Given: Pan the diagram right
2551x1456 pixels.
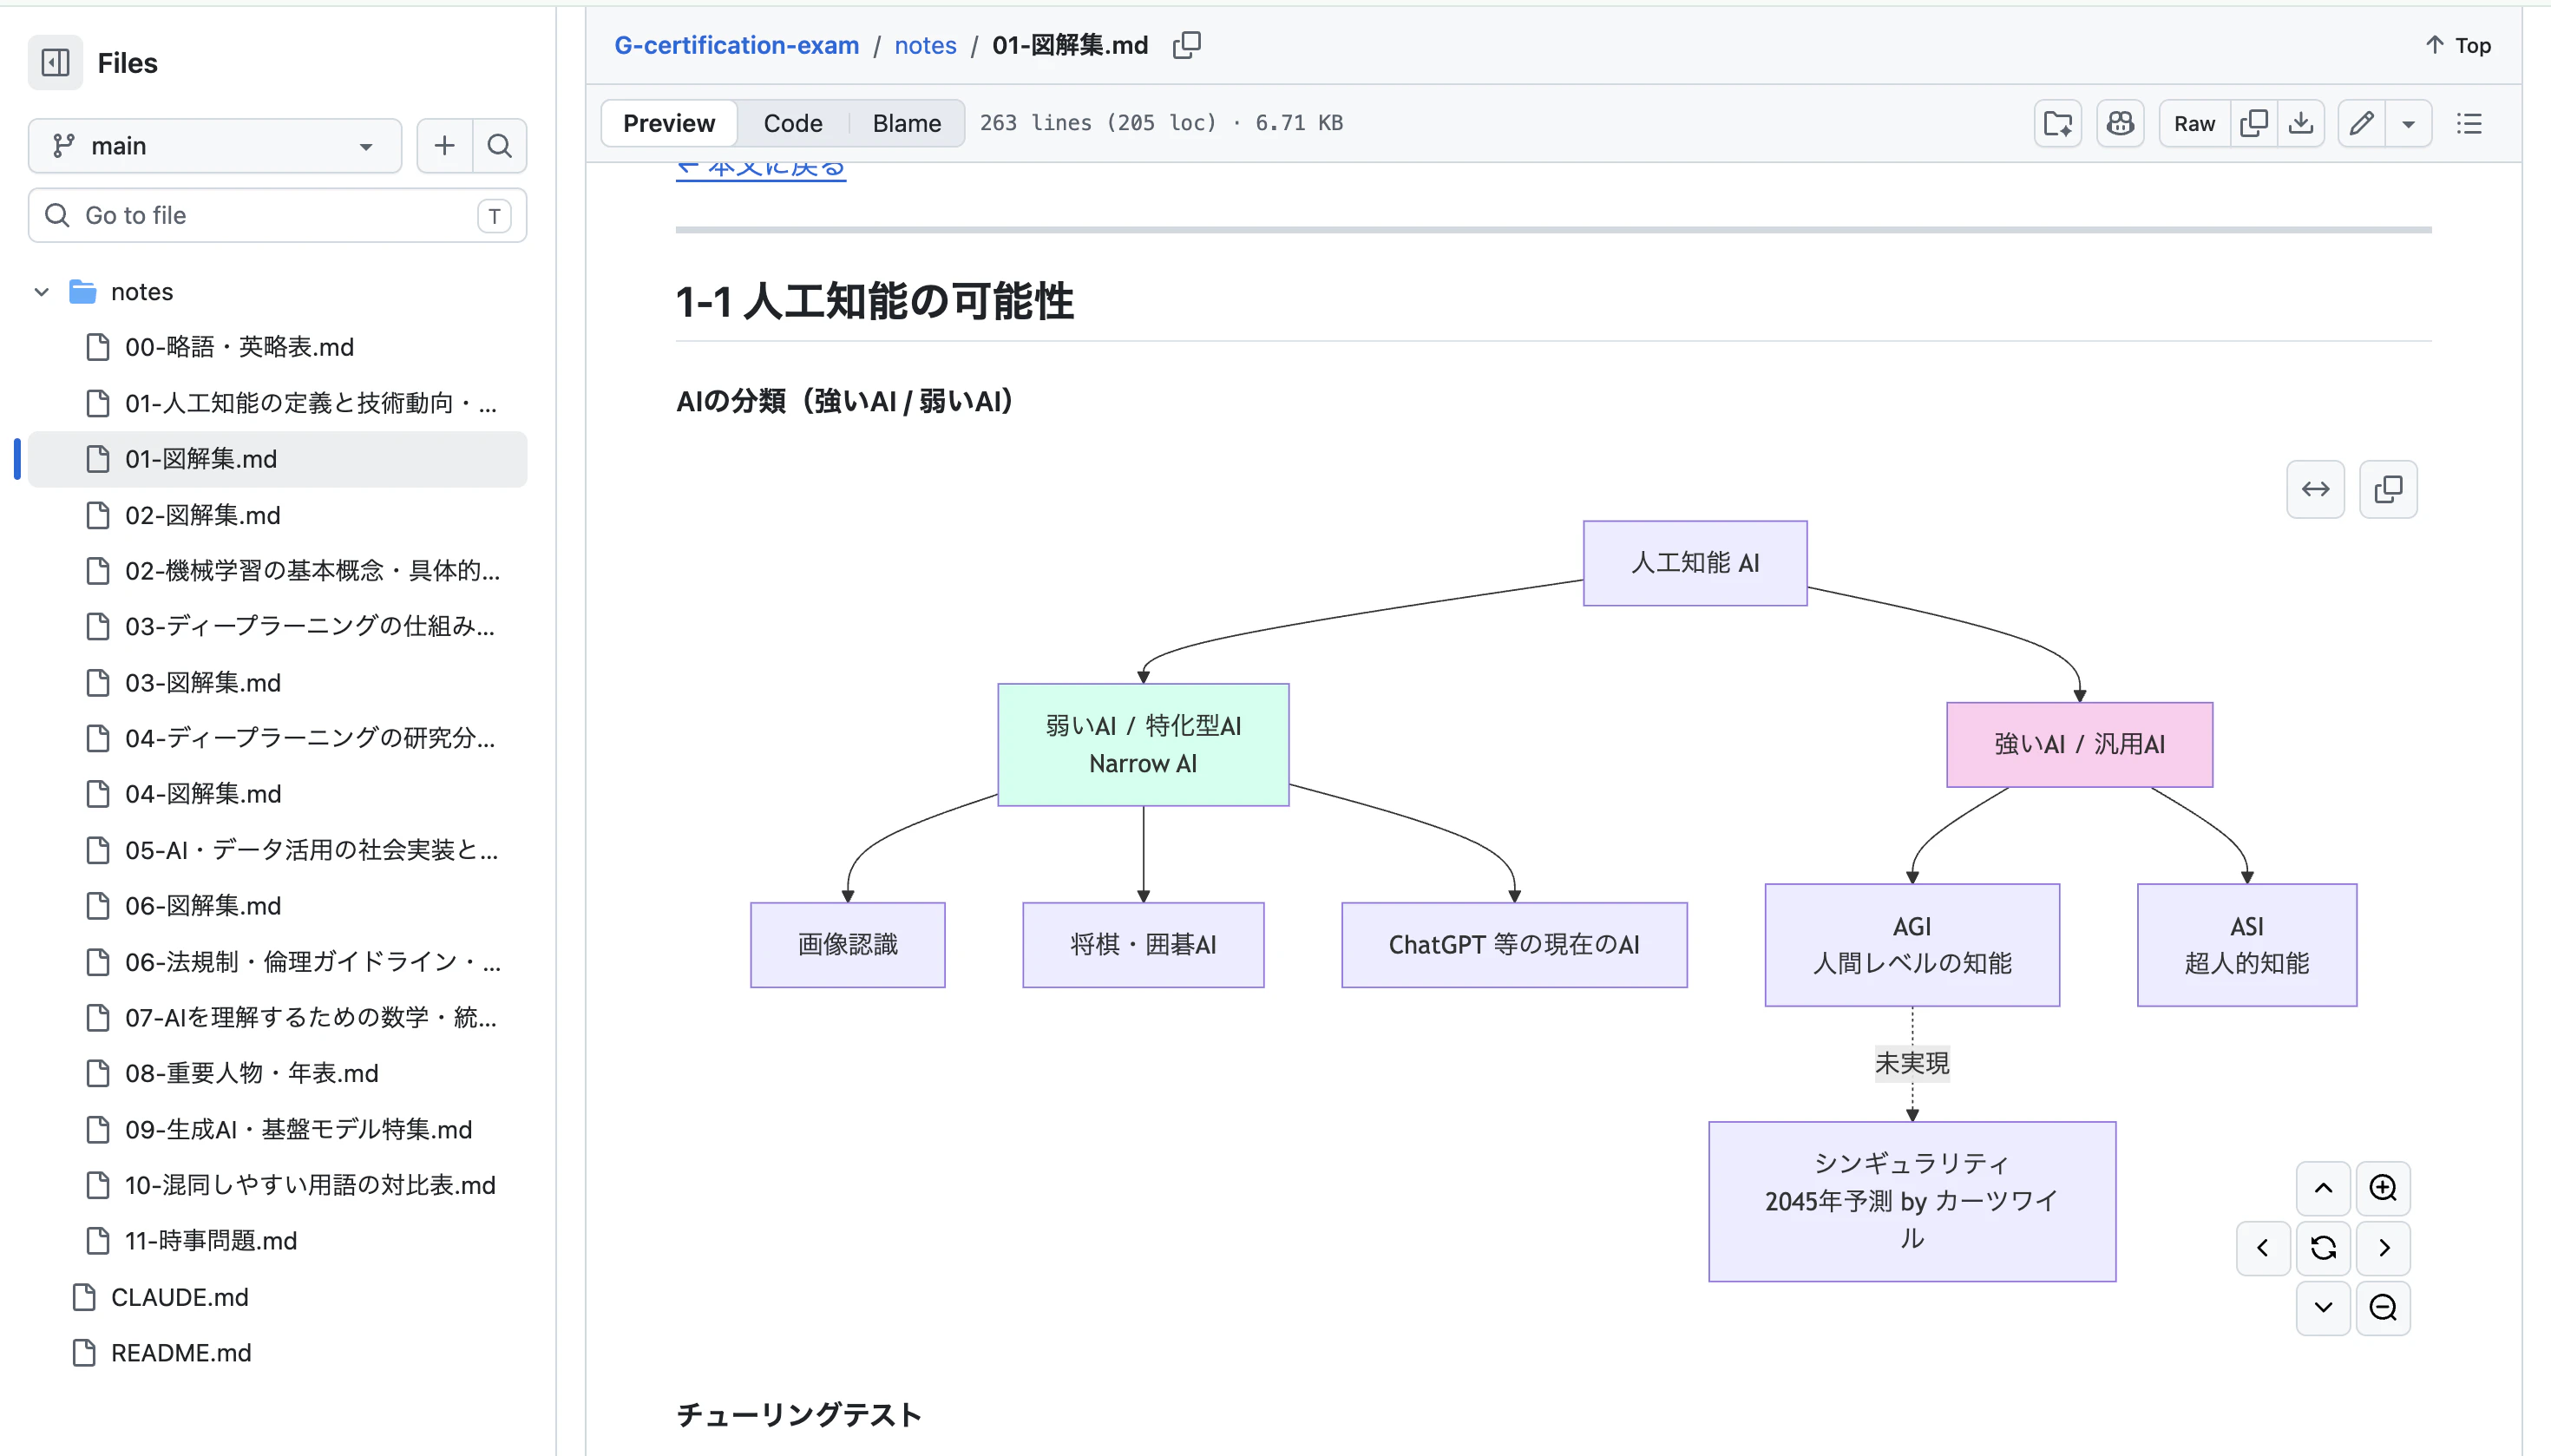Looking at the screenshot, I should 2383,1248.
